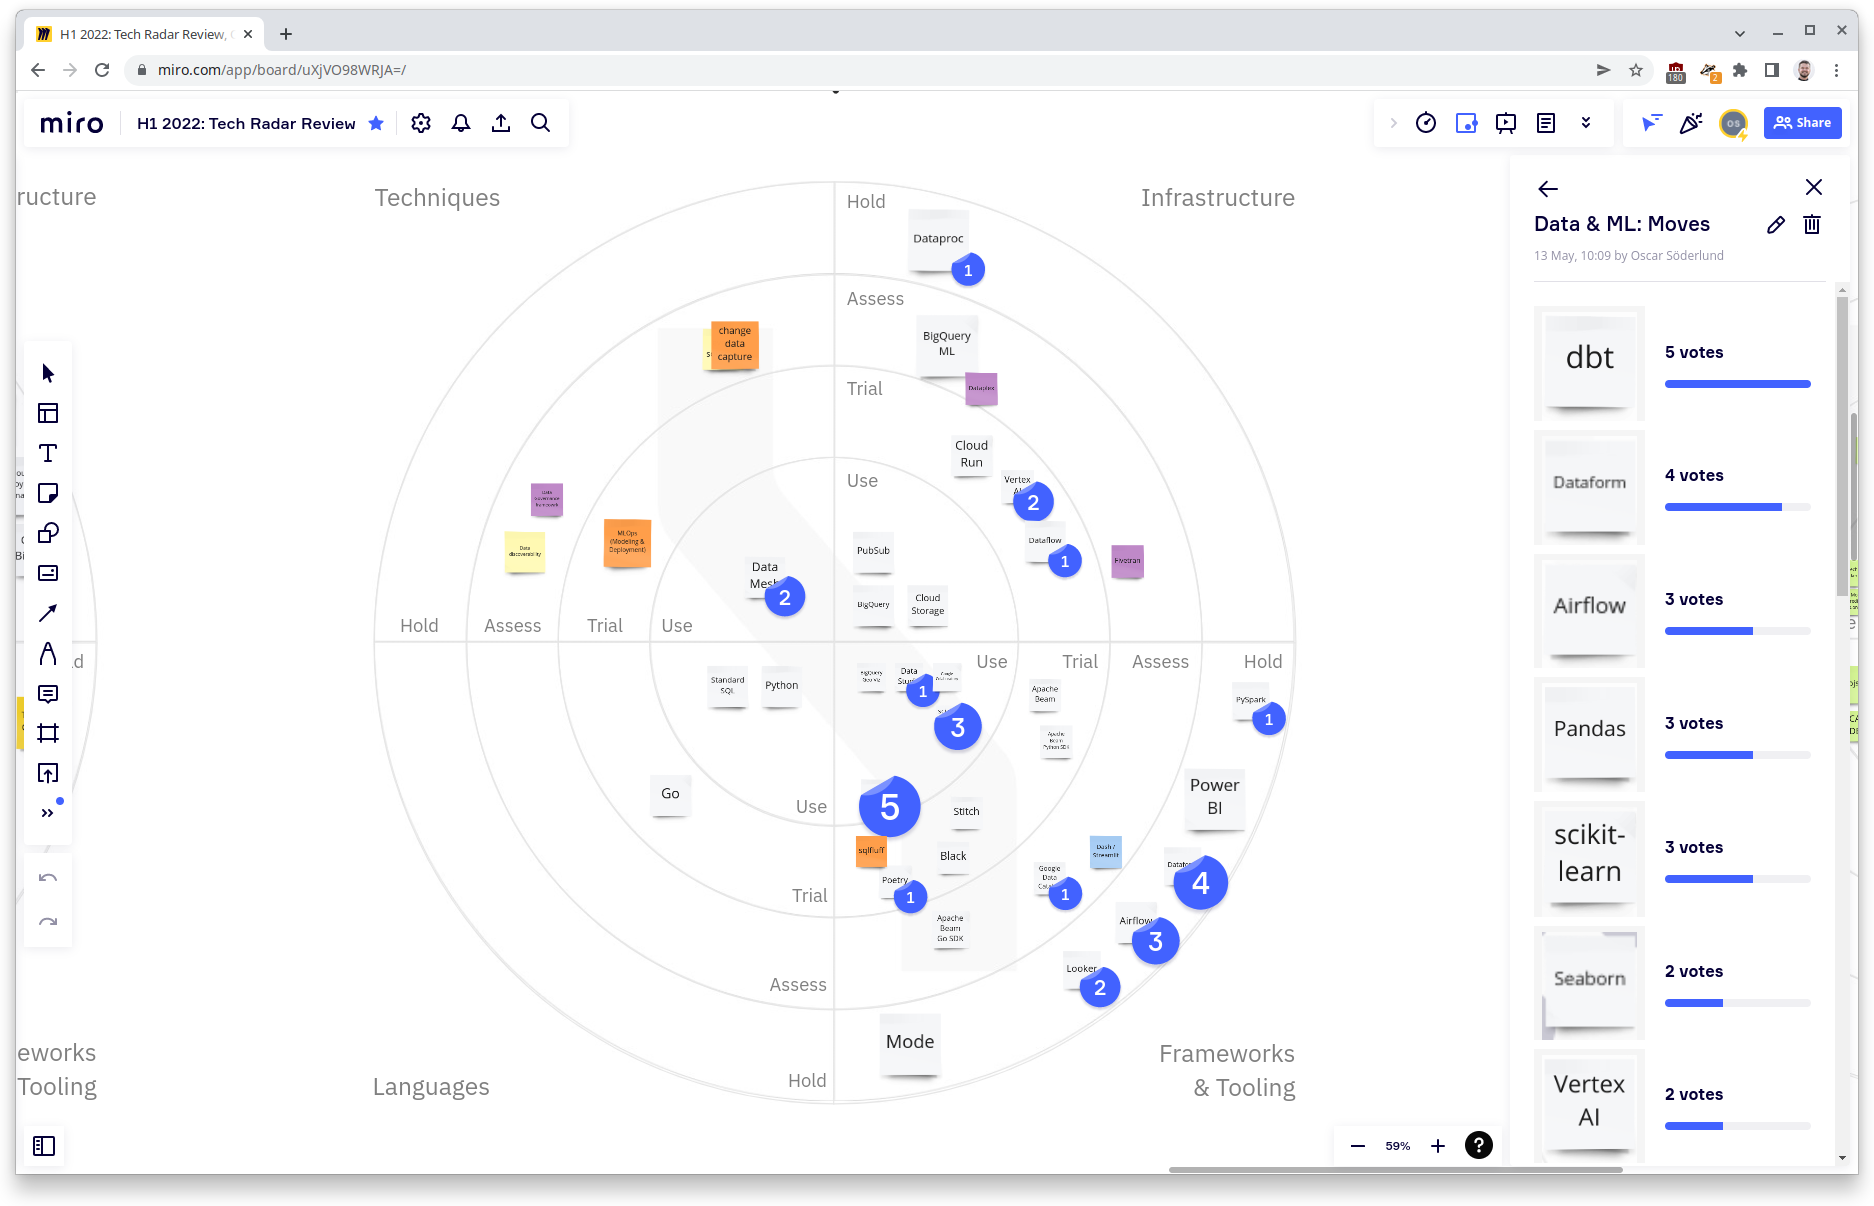Click the Redo arrow
The image size is (1874, 1206).
tap(48, 921)
